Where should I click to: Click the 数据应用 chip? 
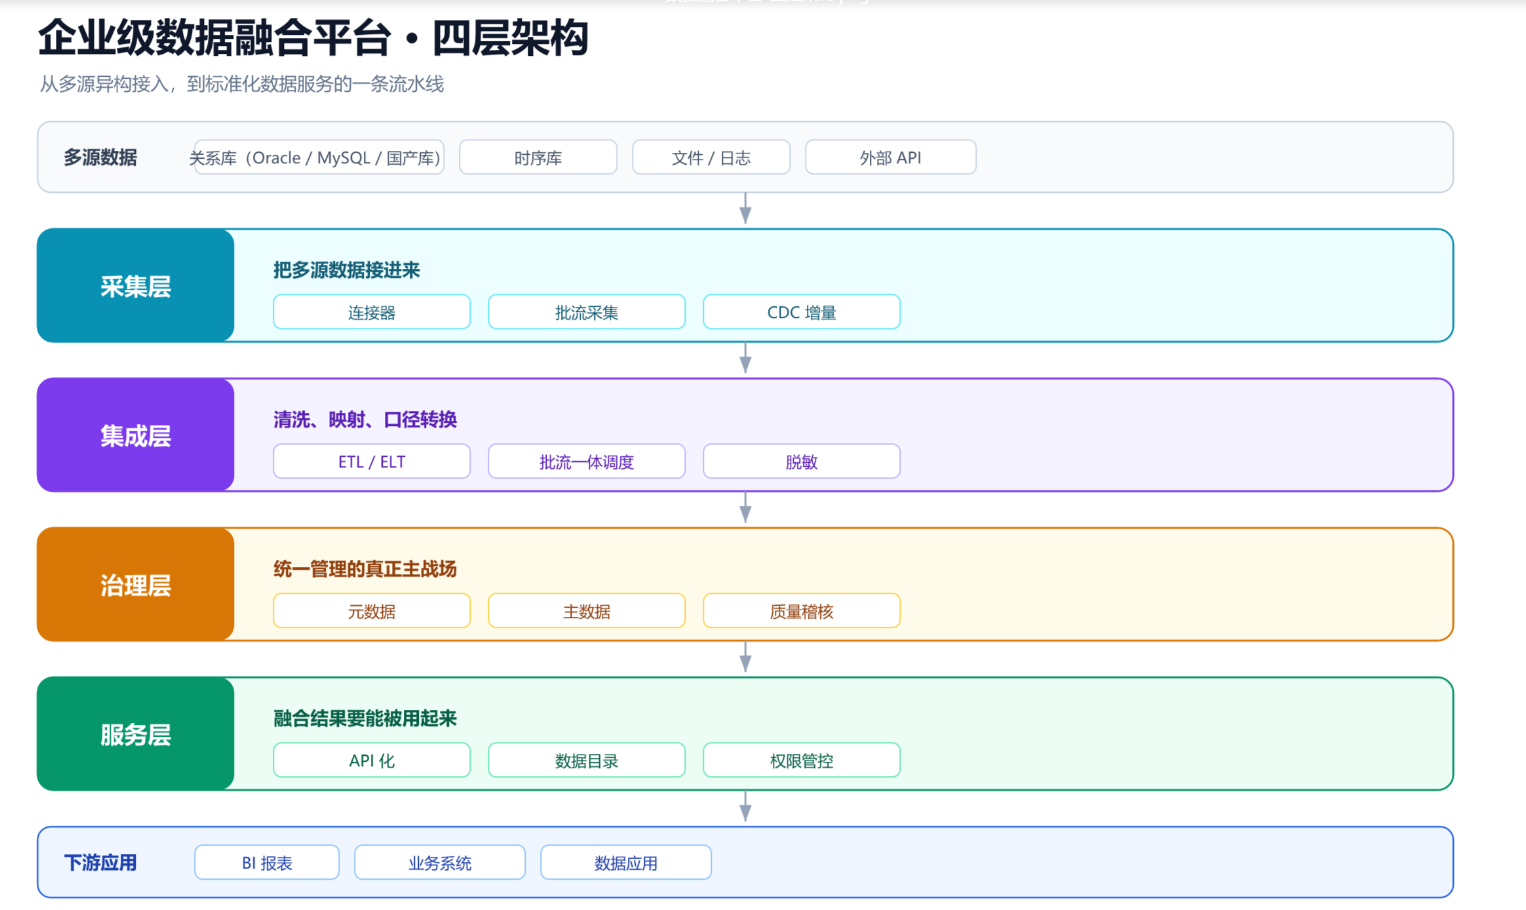click(626, 863)
